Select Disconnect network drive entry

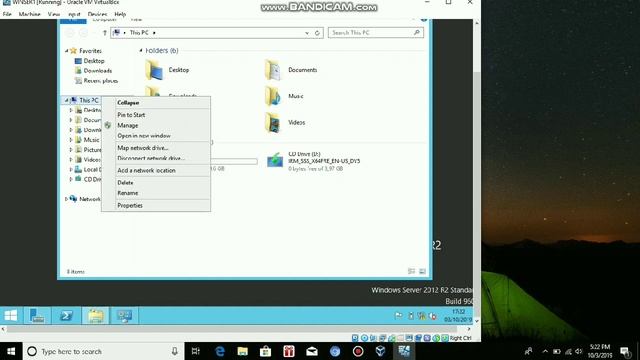(151, 158)
